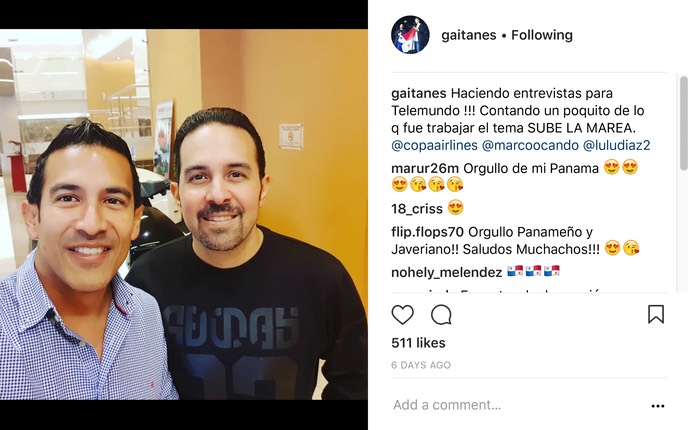This screenshot has height=430, width=688.
Task: View the list of 511 likes
Action: (x=418, y=343)
